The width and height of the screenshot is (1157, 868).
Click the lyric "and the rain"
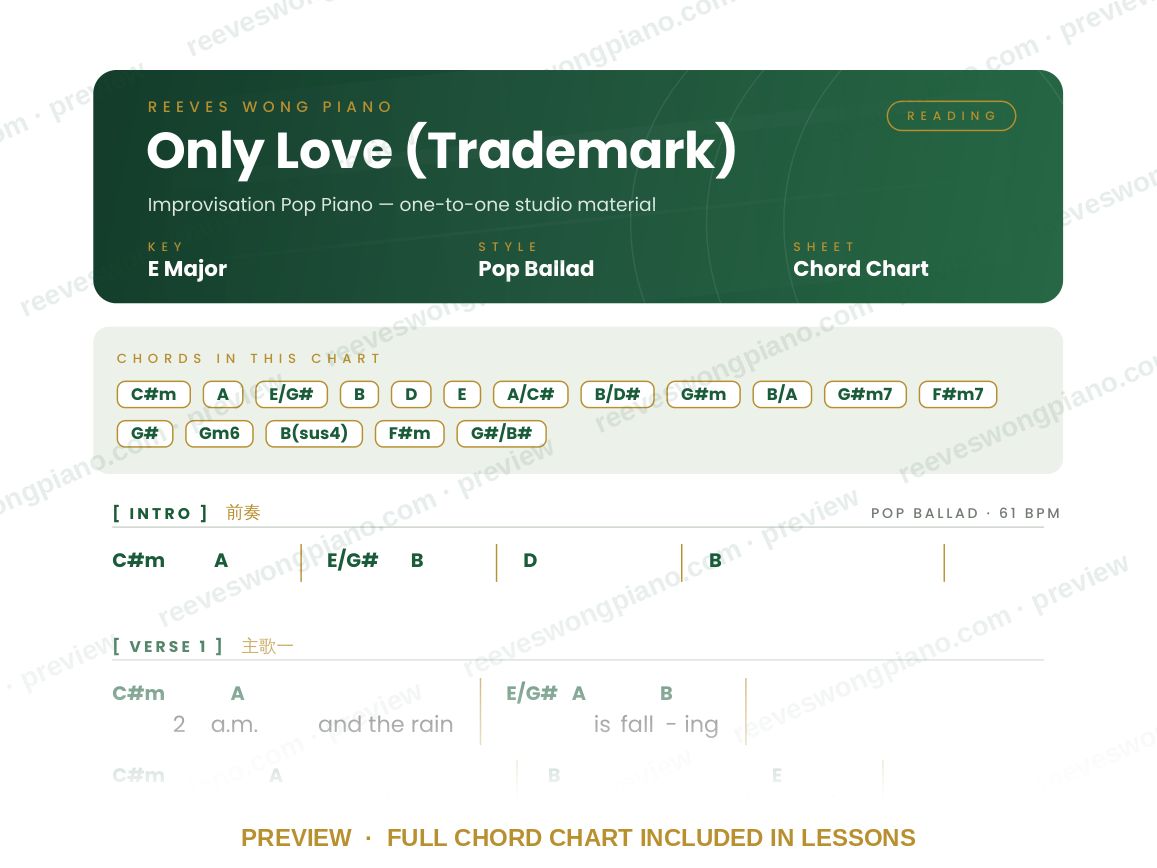pos(385,725)
